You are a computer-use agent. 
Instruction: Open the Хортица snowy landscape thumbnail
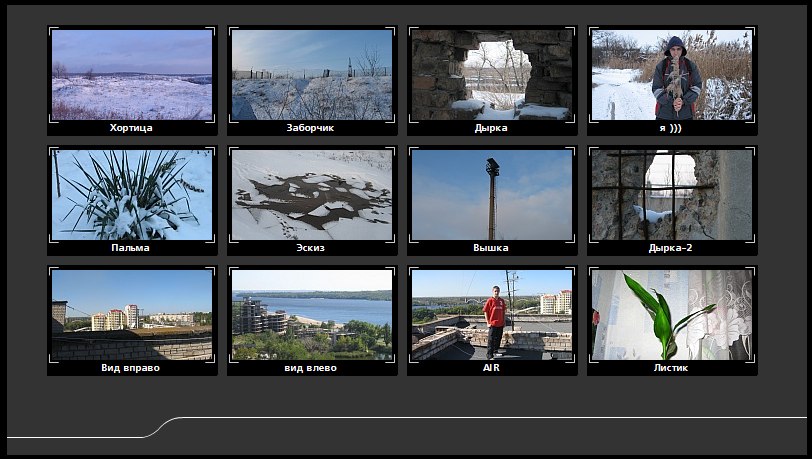132,75
